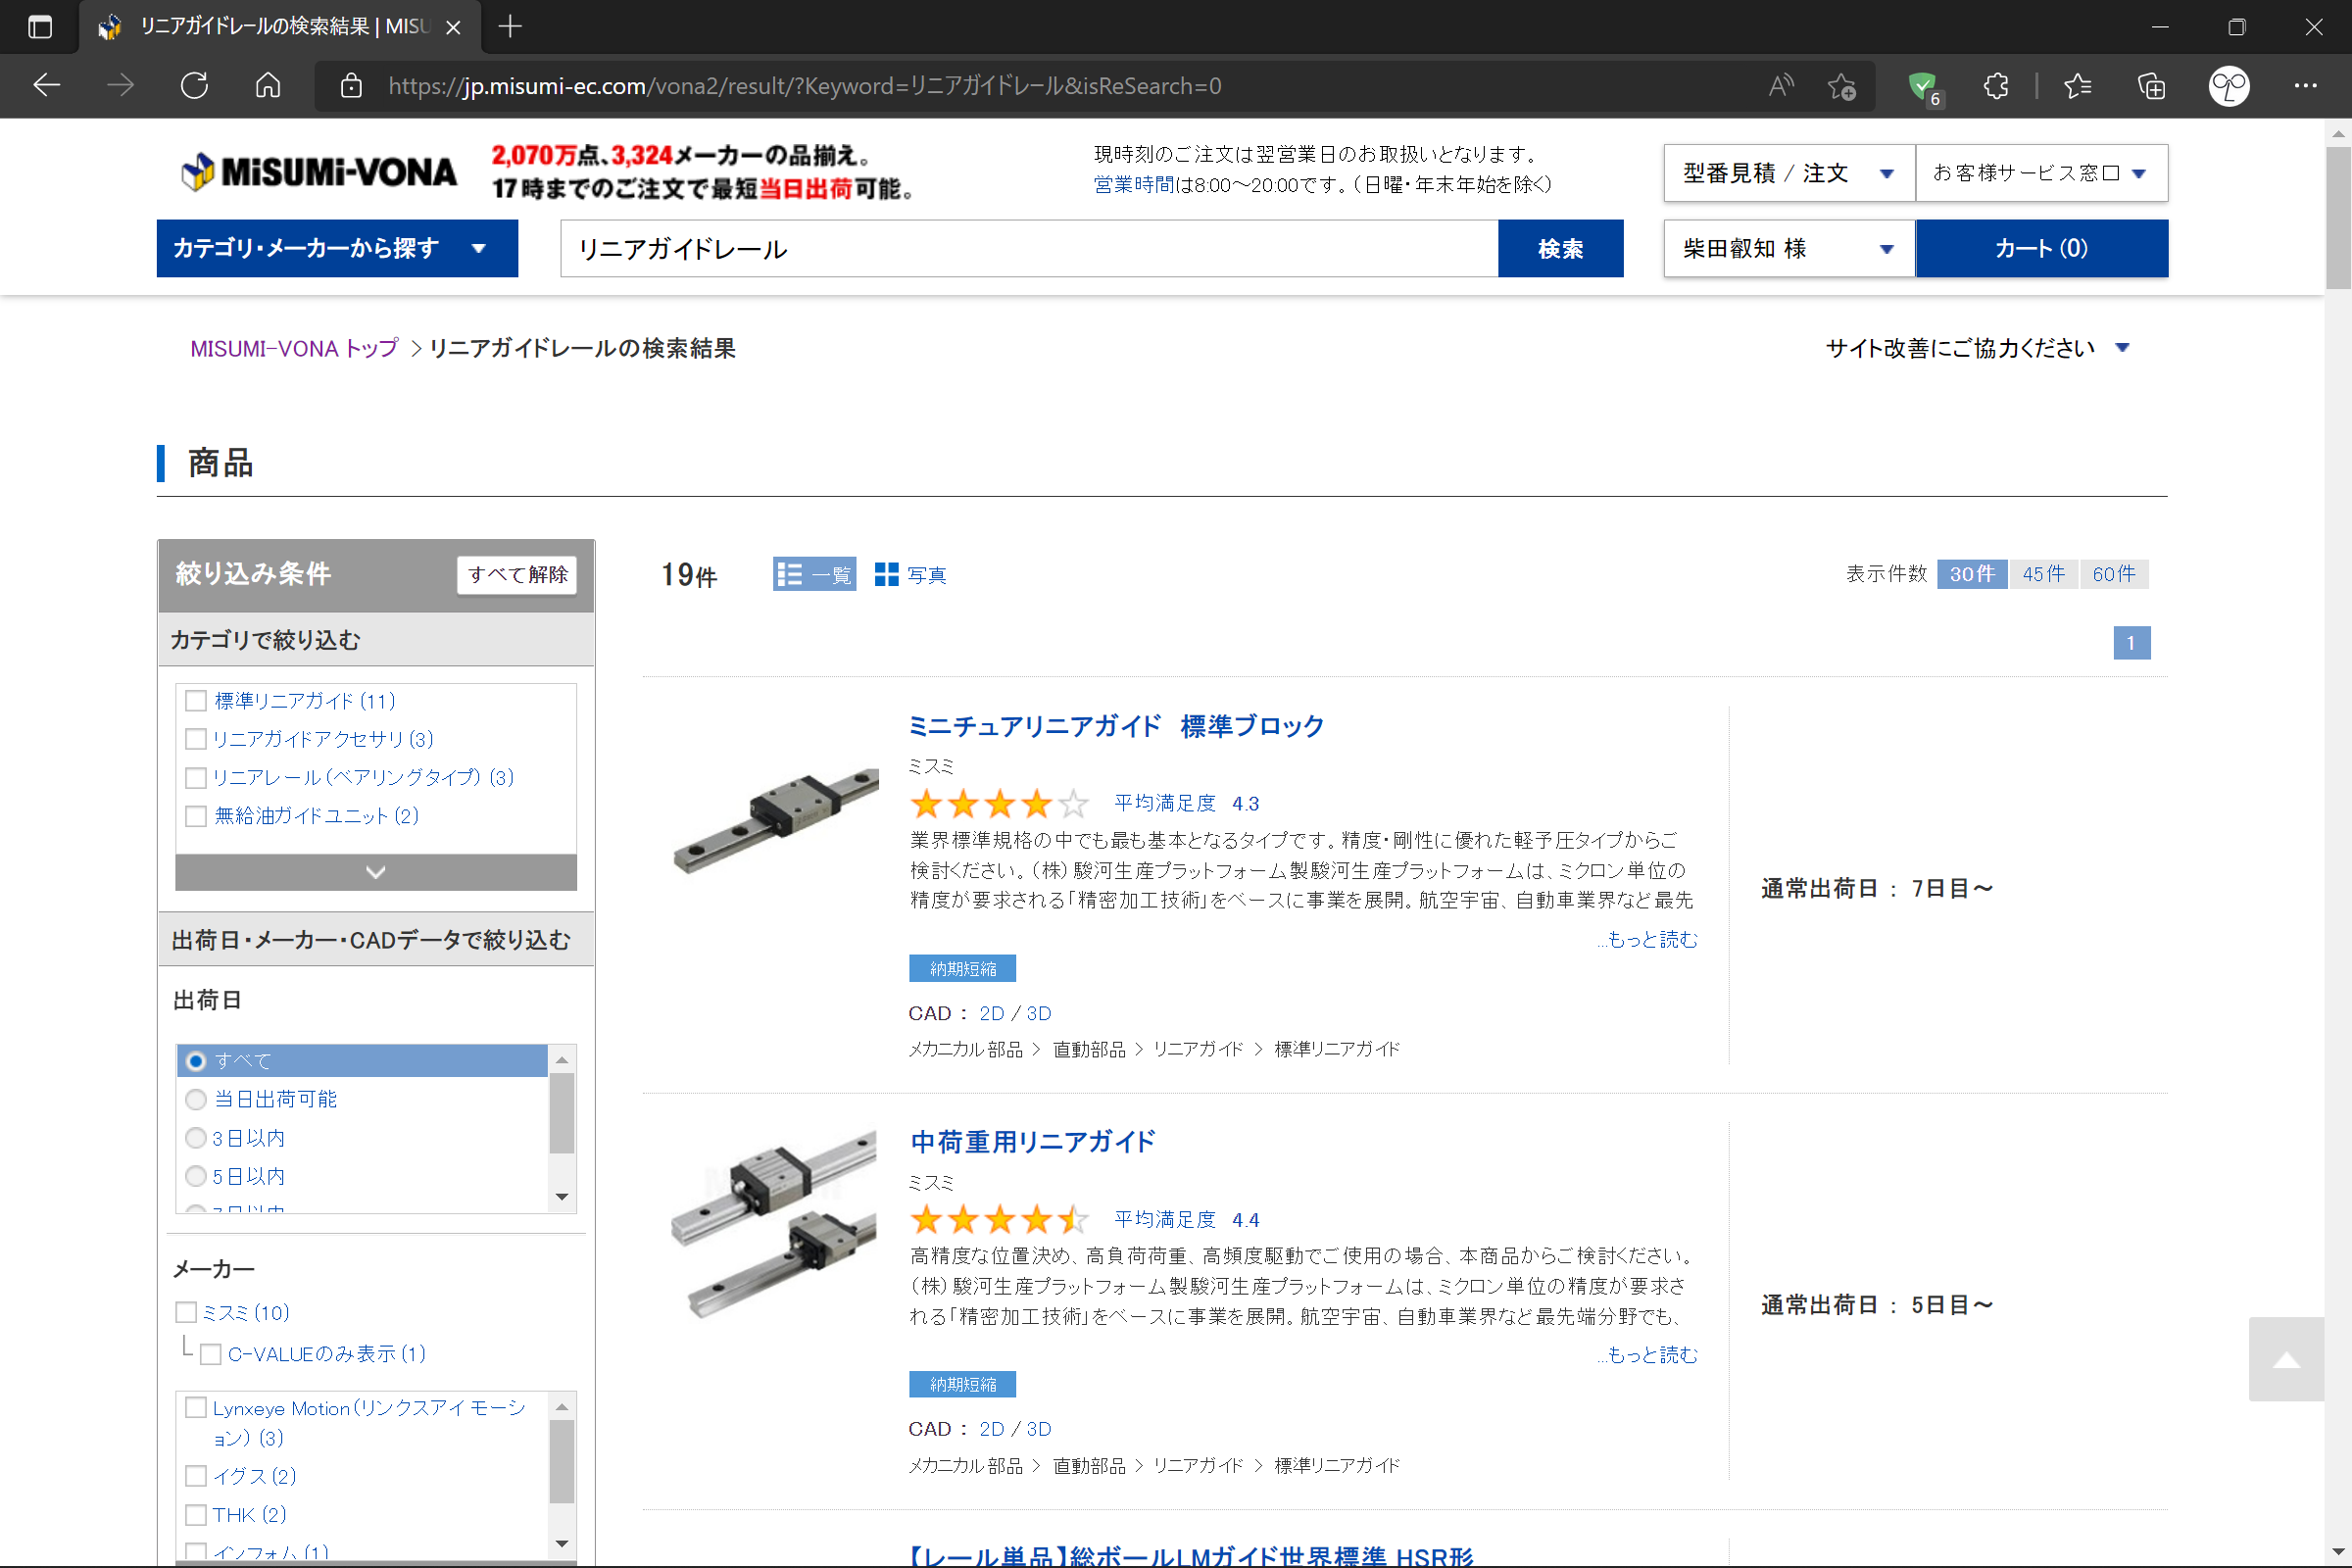The height and width of the screenshot is (1568, 2352).
Task: Open the カート (0) cart button
Action: pyautogui.click(x=2041, y=248)
